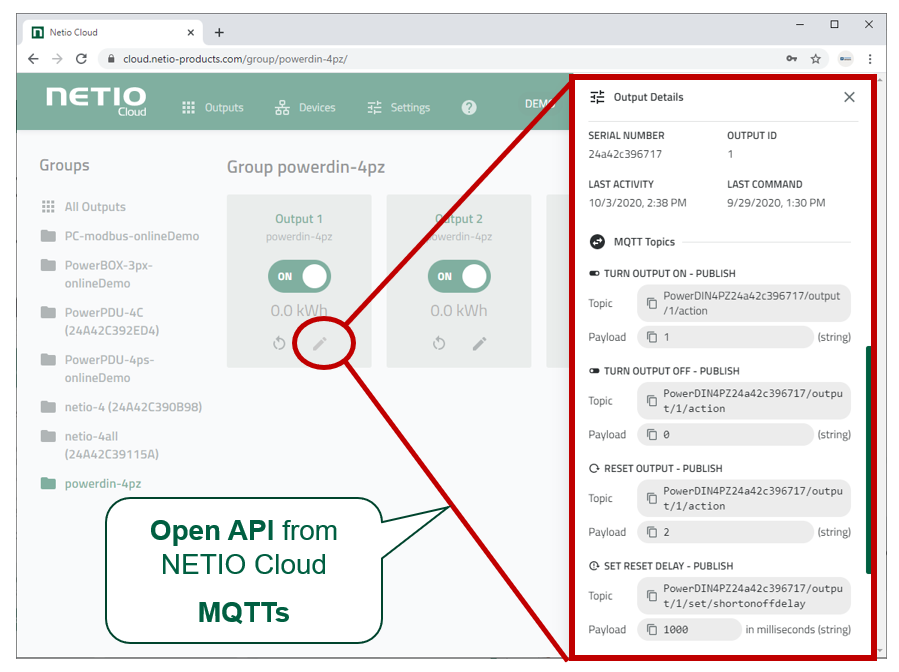Click the help question mark icon
This screenshot has height=672, width=899.
(x=469, y=107)
